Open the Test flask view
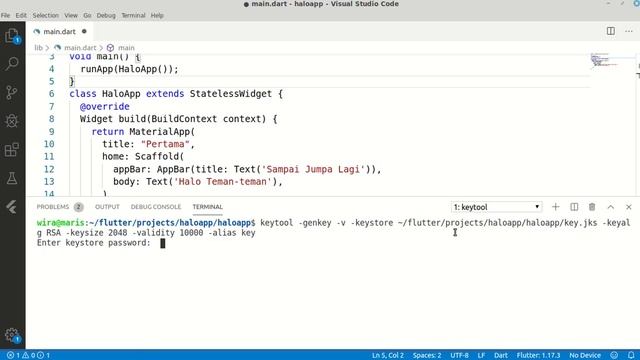This screenshot has height=360, width=640. click(x=12, y=178)
